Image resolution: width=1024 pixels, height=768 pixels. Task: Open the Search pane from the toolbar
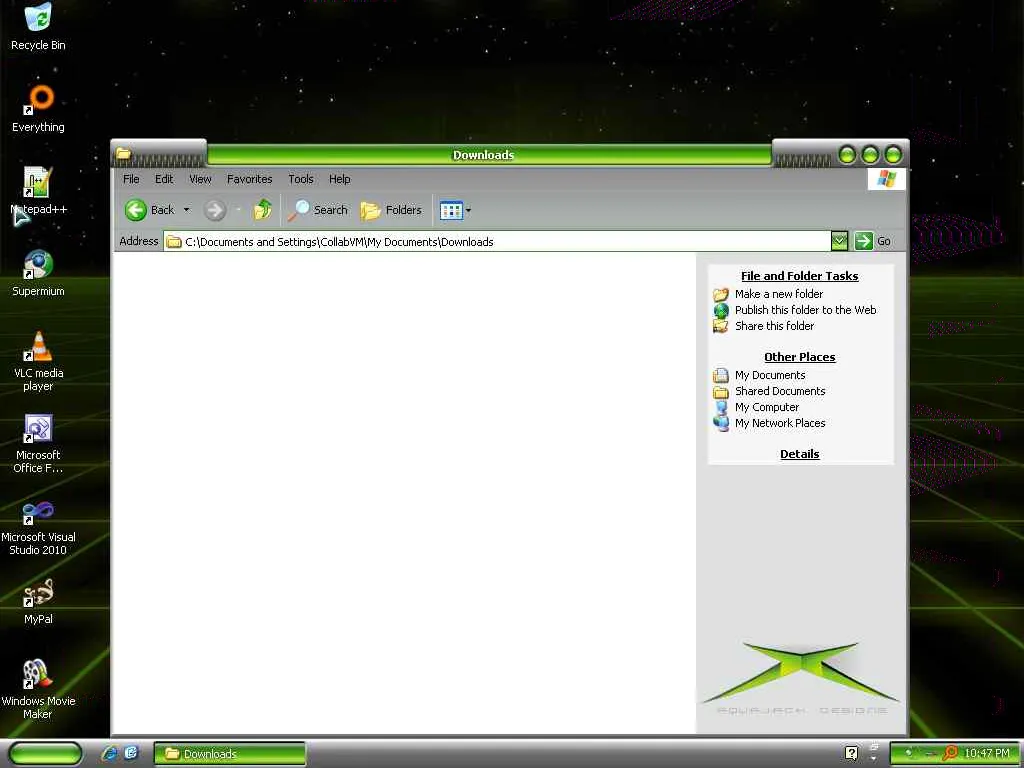pos(318,210)
